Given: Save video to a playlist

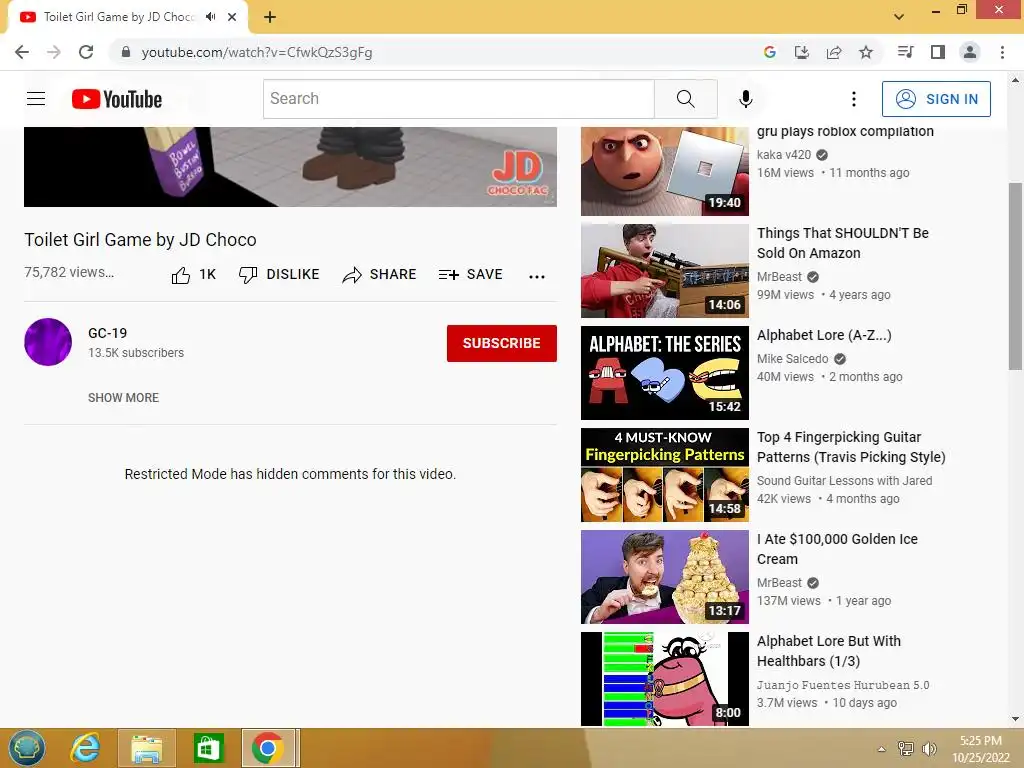Looking at the screenshot, I should [470, 275].
